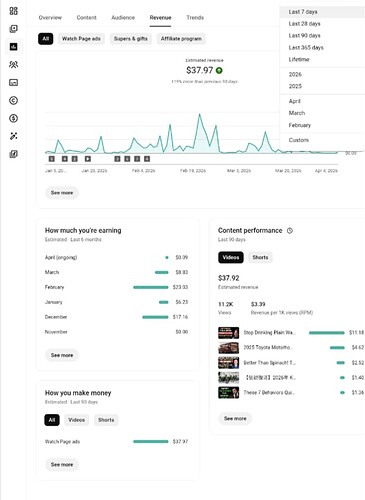The height and width of the screenshot is (500, 365).
Task: Choose February from date menu
Action: point(322,125)
